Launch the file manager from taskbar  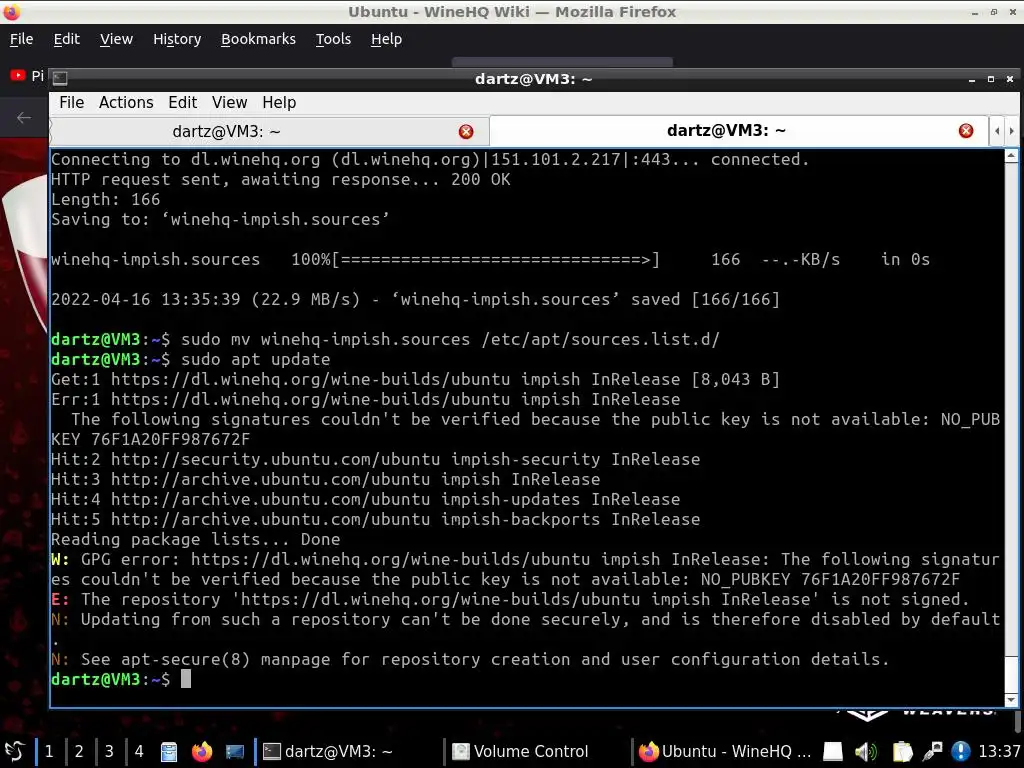(x=169, y=752)
